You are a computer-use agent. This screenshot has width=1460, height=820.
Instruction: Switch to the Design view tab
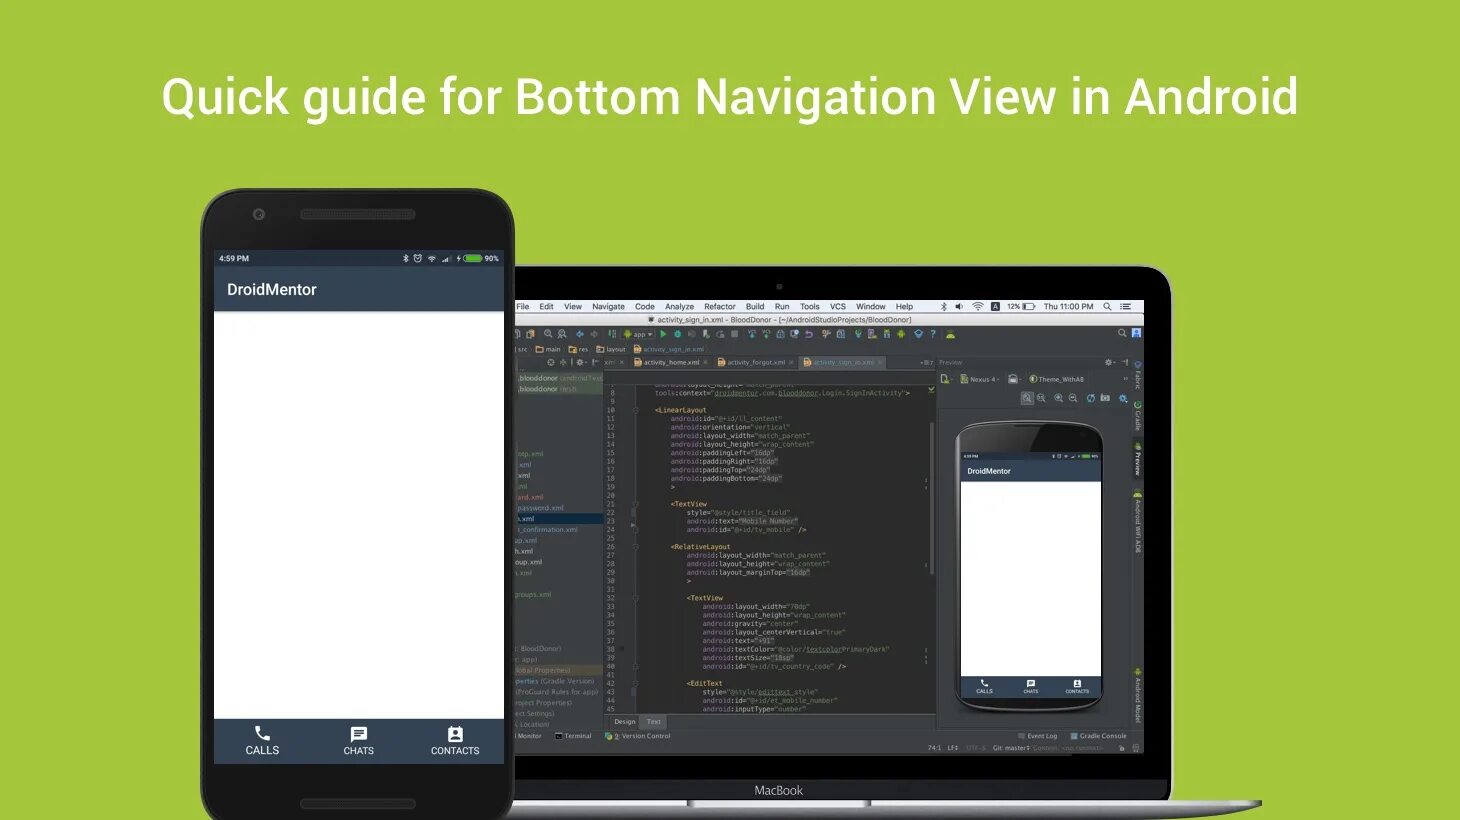(x=625, y=721)
